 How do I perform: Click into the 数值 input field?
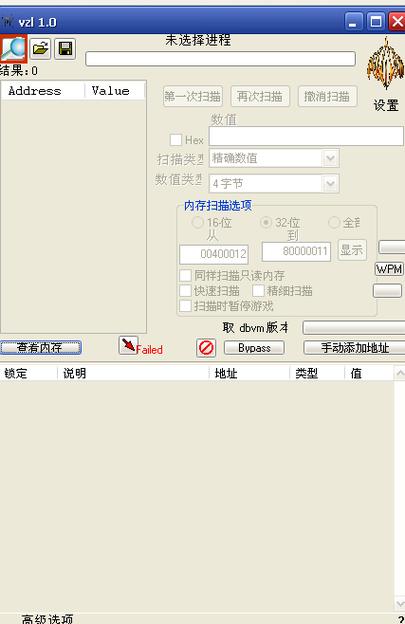[306, 136]
